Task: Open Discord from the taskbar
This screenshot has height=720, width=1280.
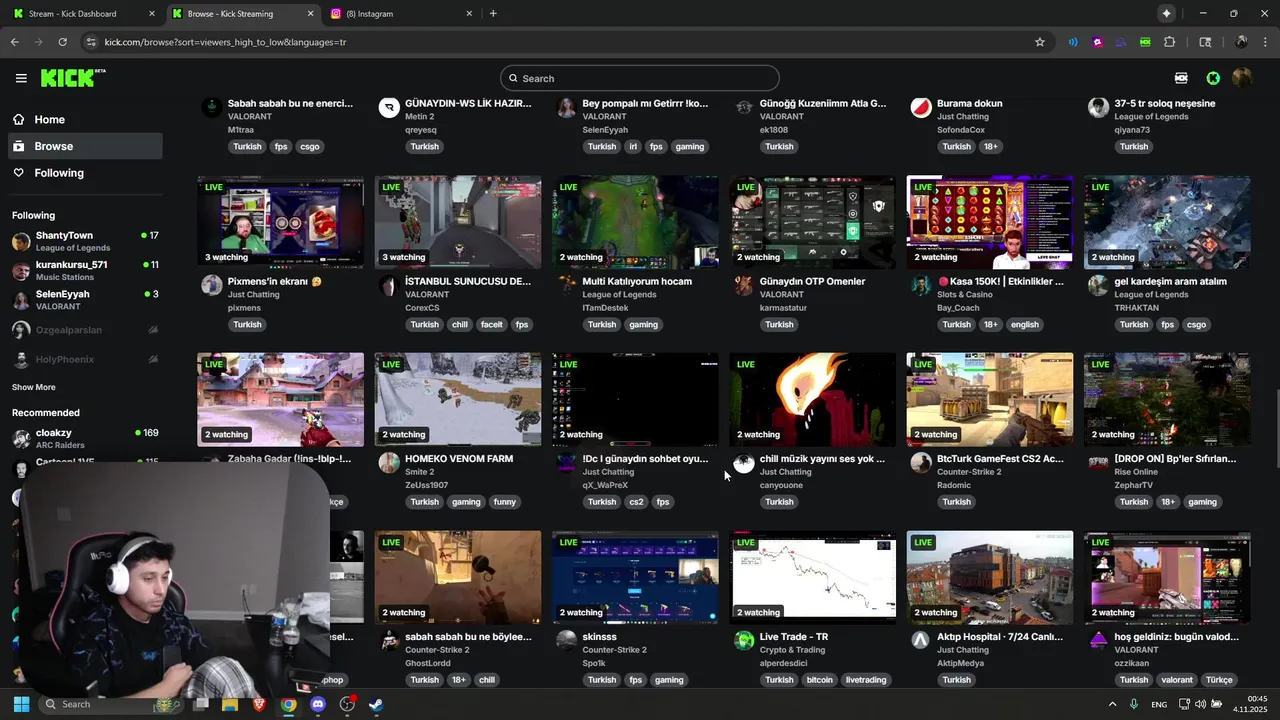Action: coord(318,704)
